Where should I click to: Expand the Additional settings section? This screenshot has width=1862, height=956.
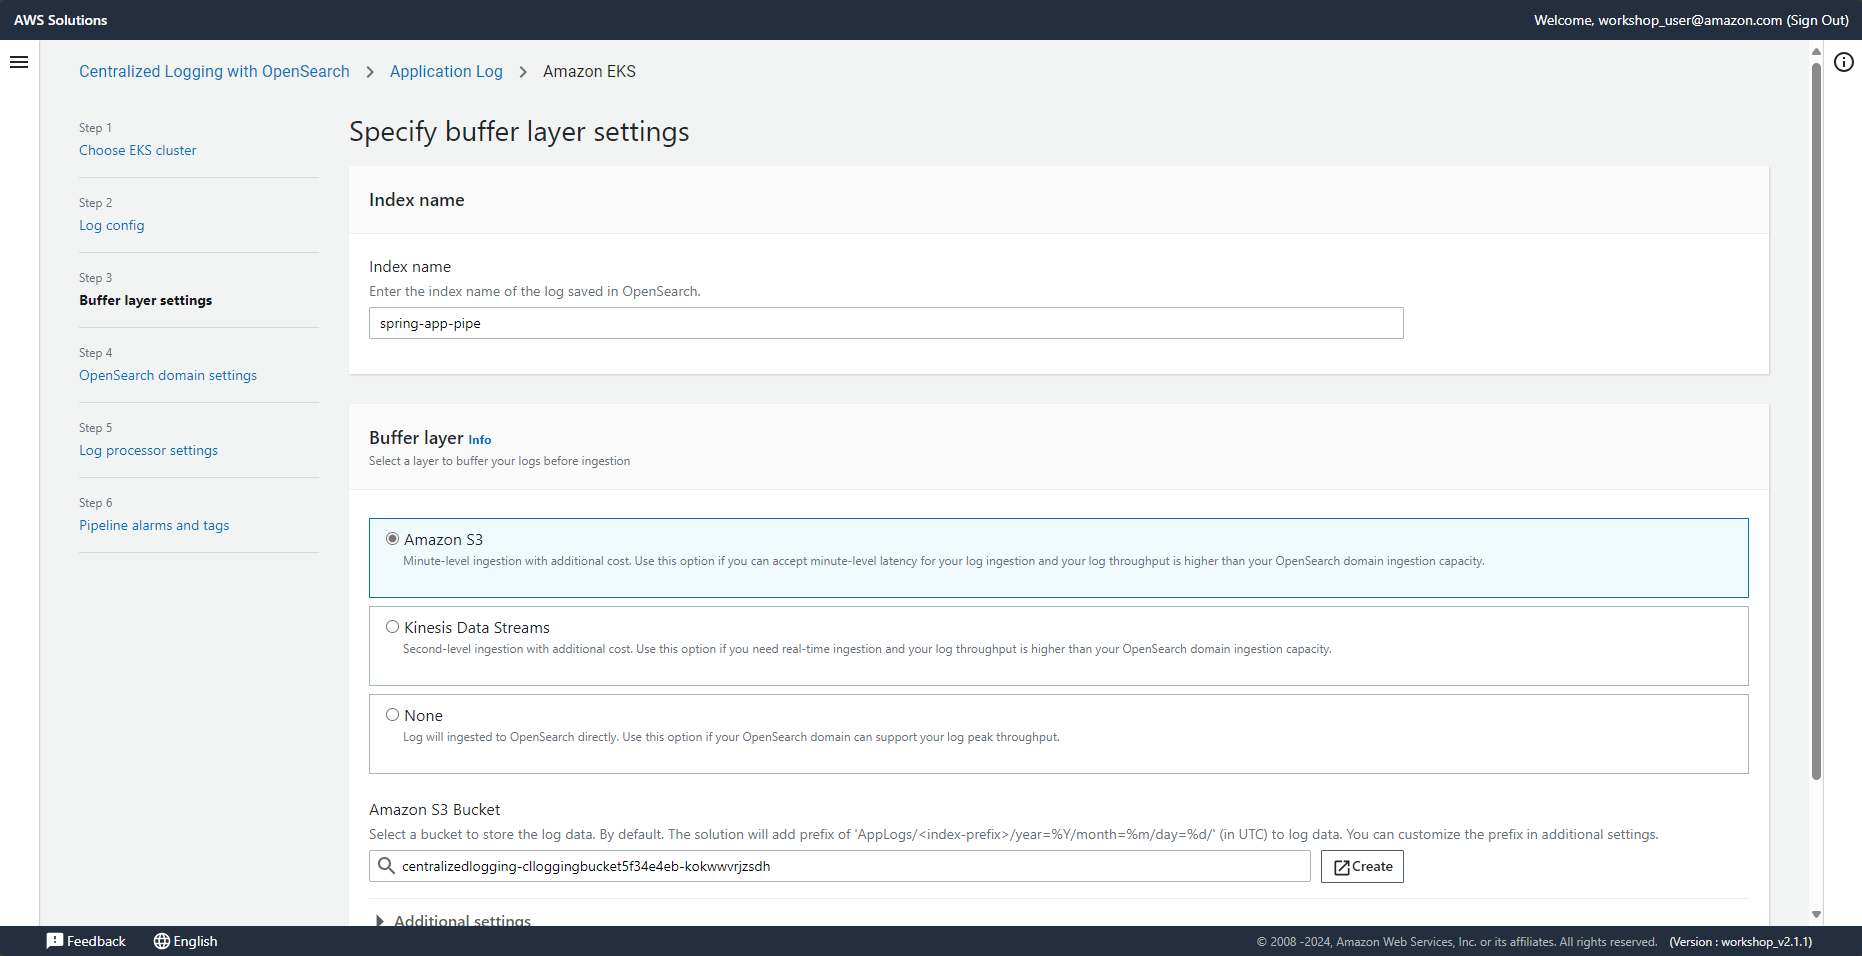453,920
